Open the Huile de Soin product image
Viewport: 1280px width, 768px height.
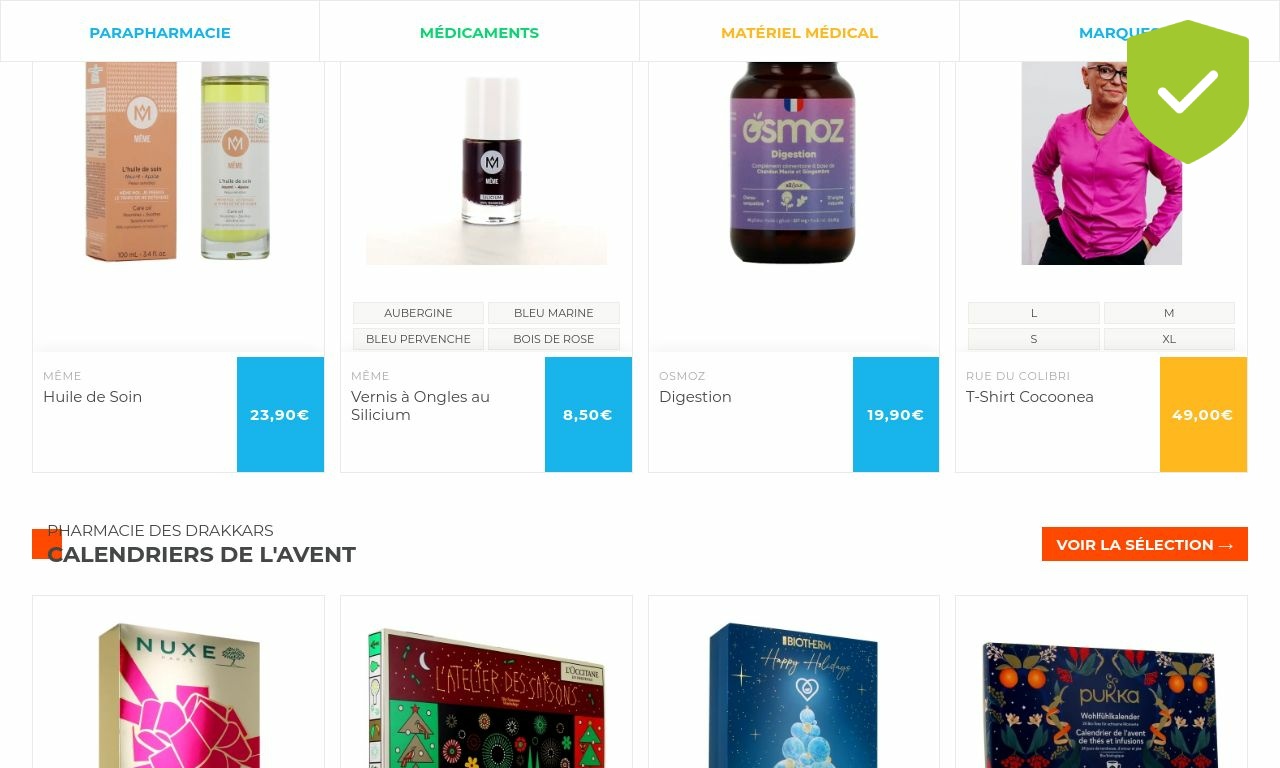pyautogui.click(x=178, y=160)
